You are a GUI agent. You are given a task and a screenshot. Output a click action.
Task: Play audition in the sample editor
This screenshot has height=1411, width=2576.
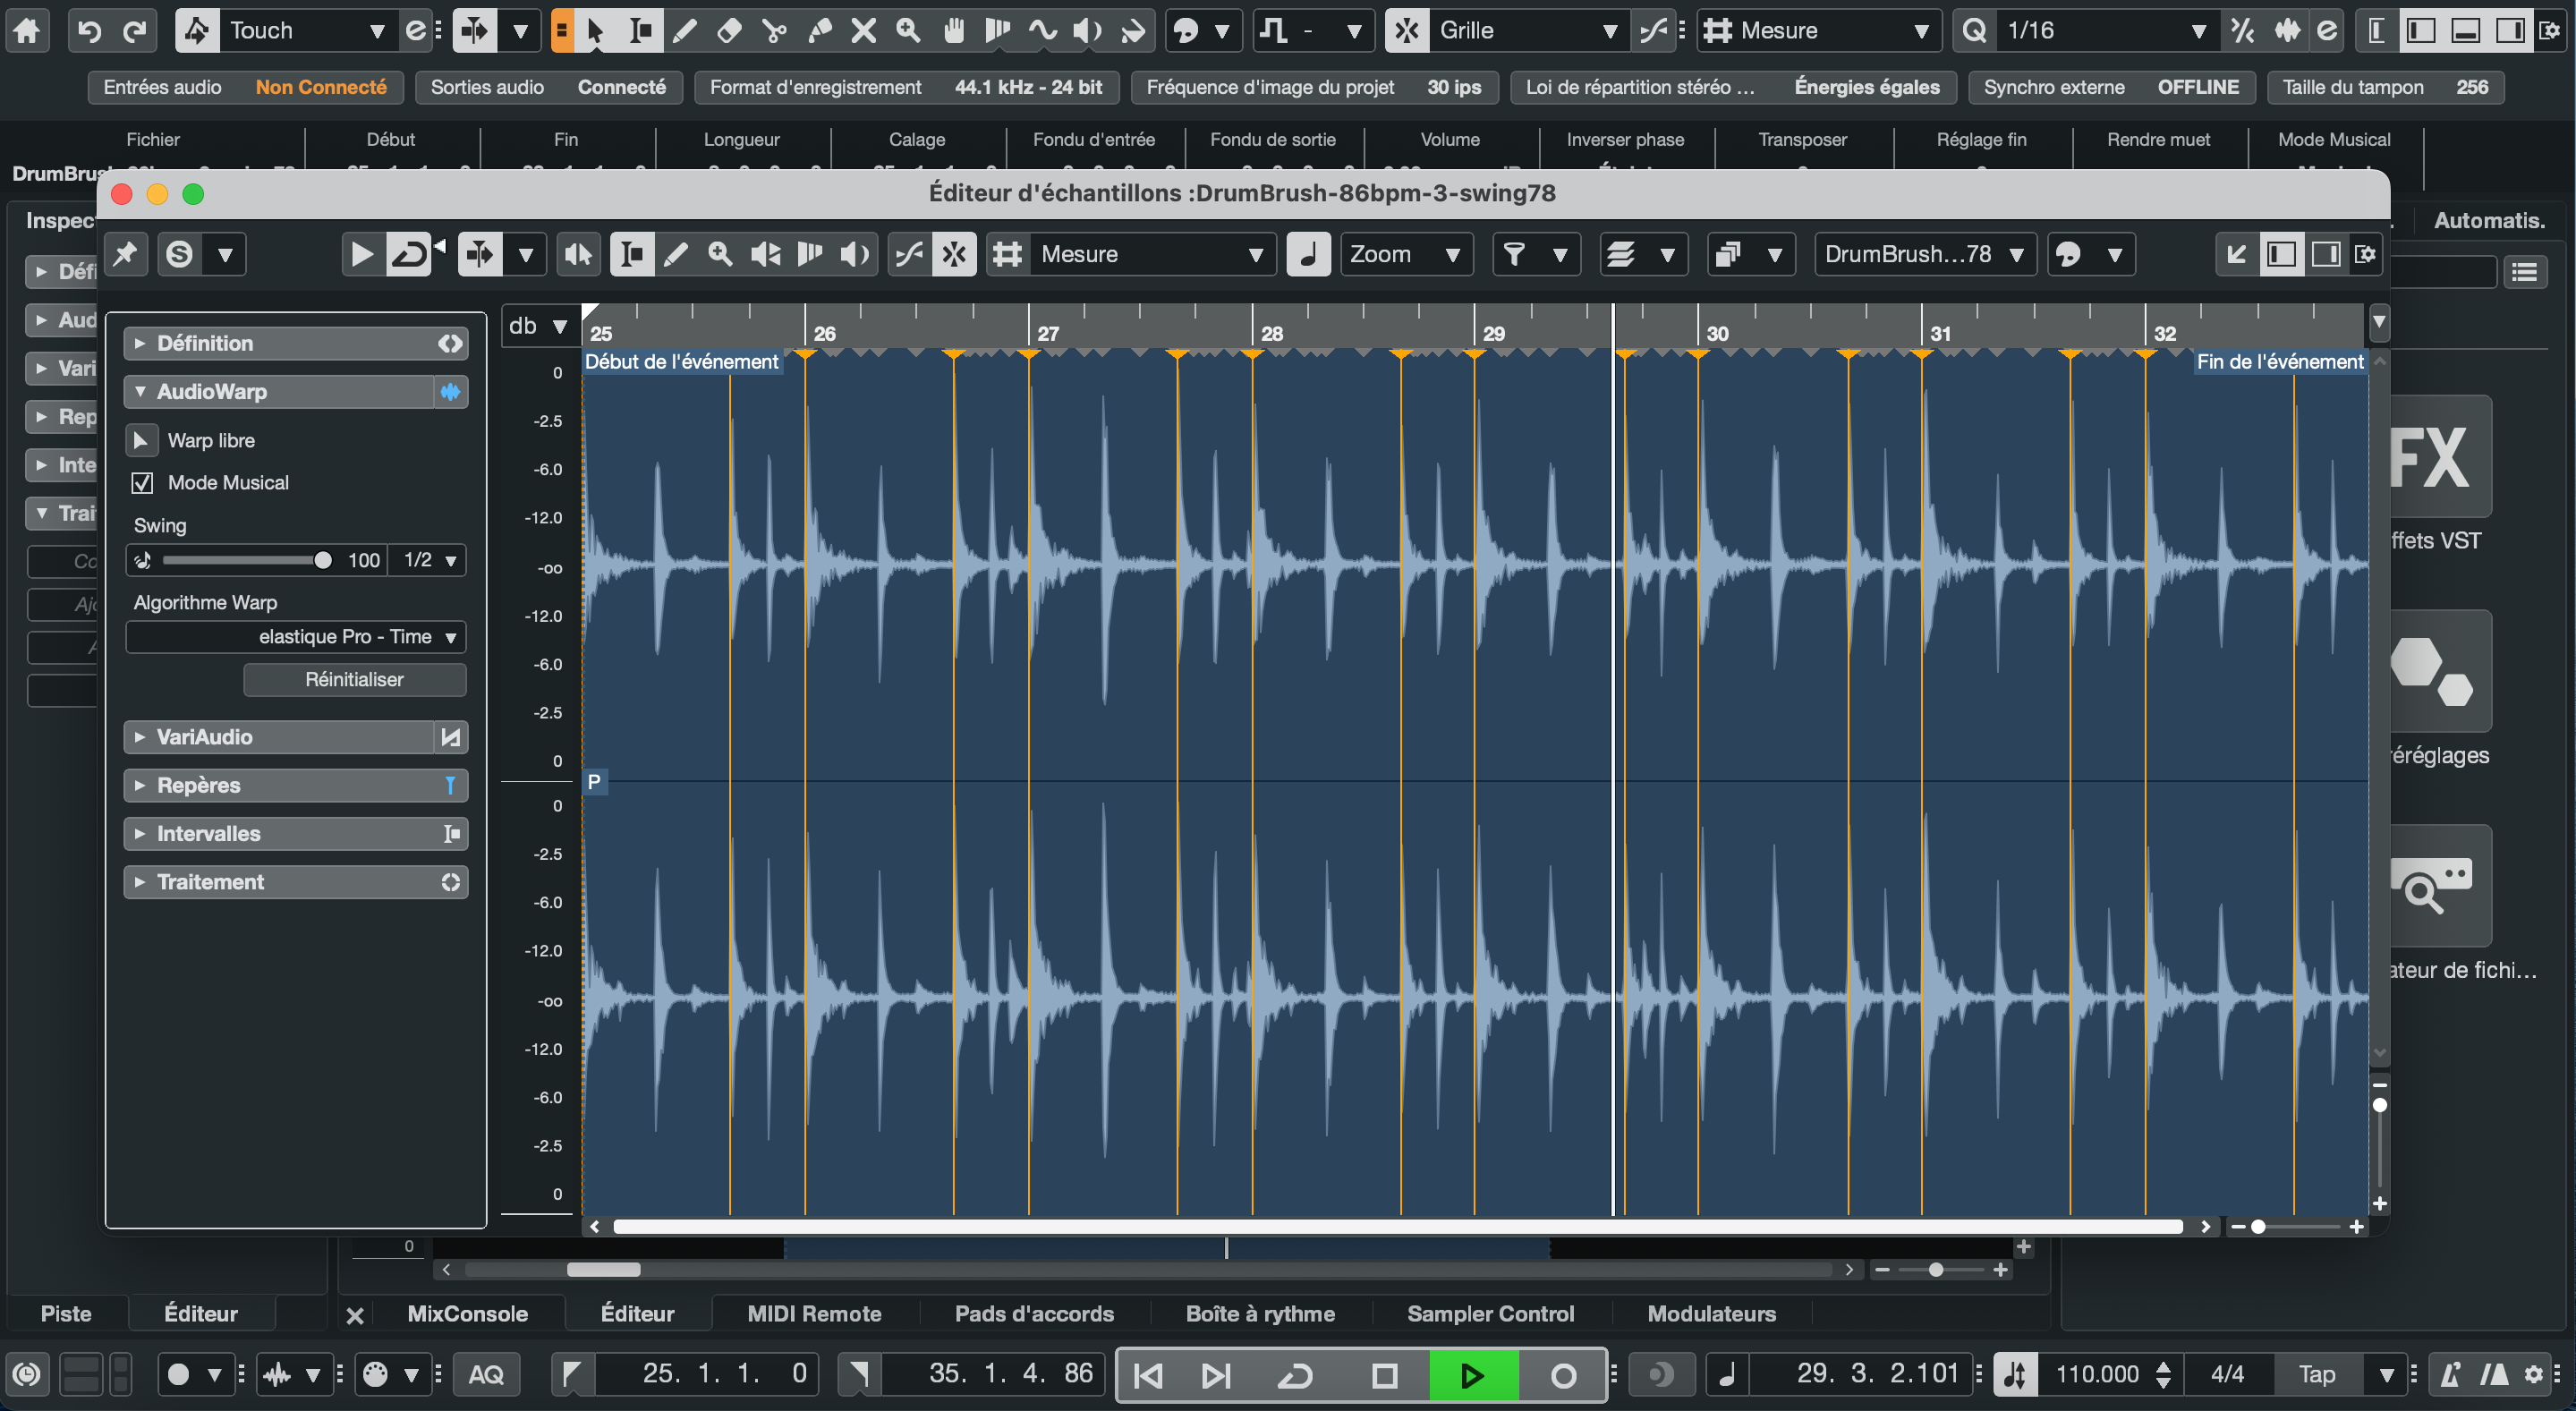(x=362, y=254)
